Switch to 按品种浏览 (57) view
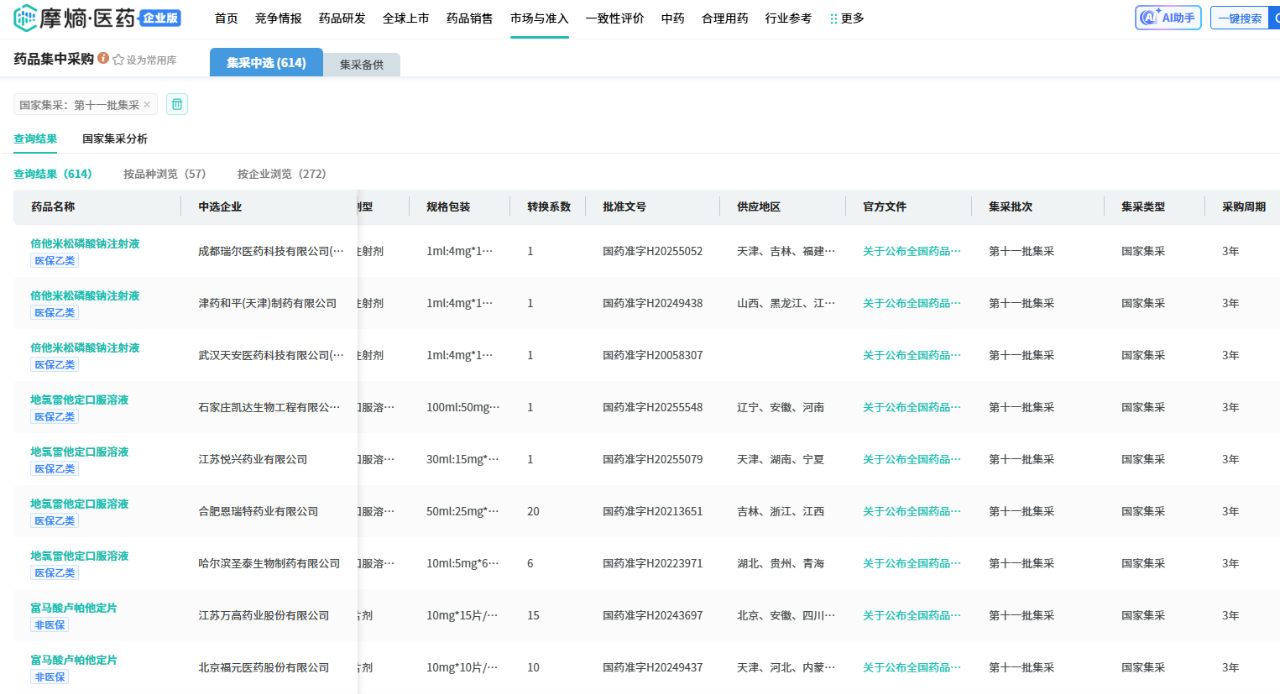This screenshot has height=694, width=1280. click(x=164, y=174)
